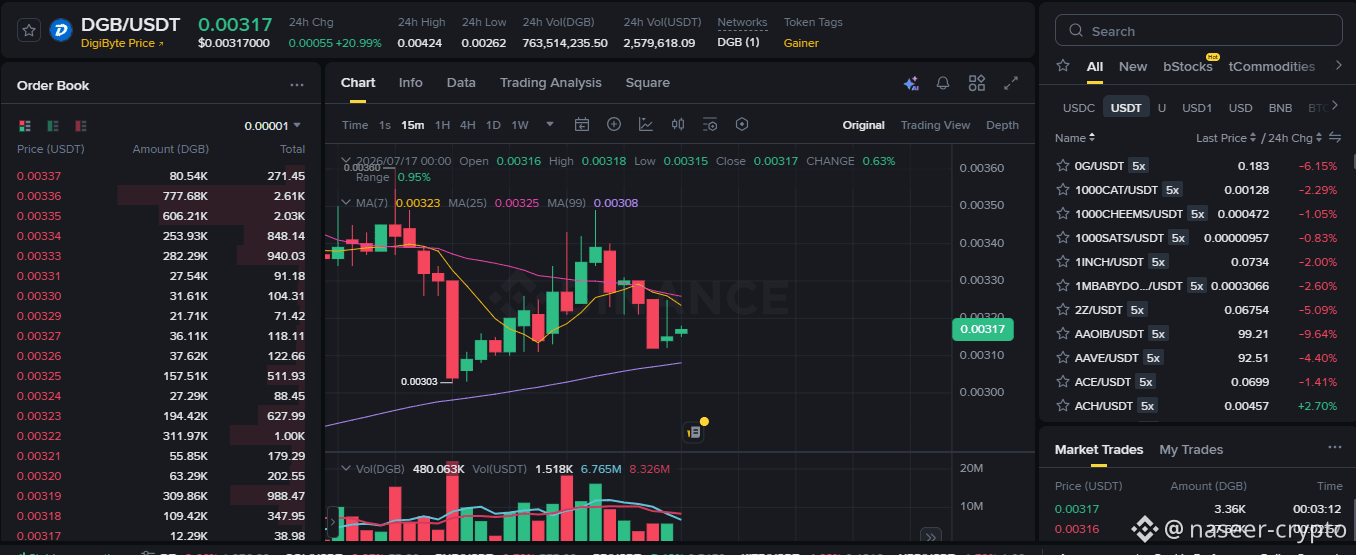Click the chart event marker icon
The height and width of the screenshot is (555, 1356).
coord(693,432)
